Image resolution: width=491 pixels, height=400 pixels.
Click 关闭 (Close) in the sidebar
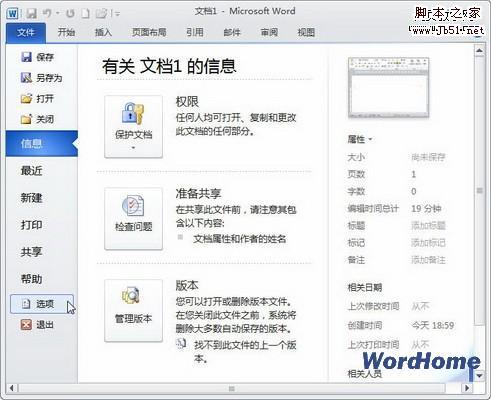37,119
